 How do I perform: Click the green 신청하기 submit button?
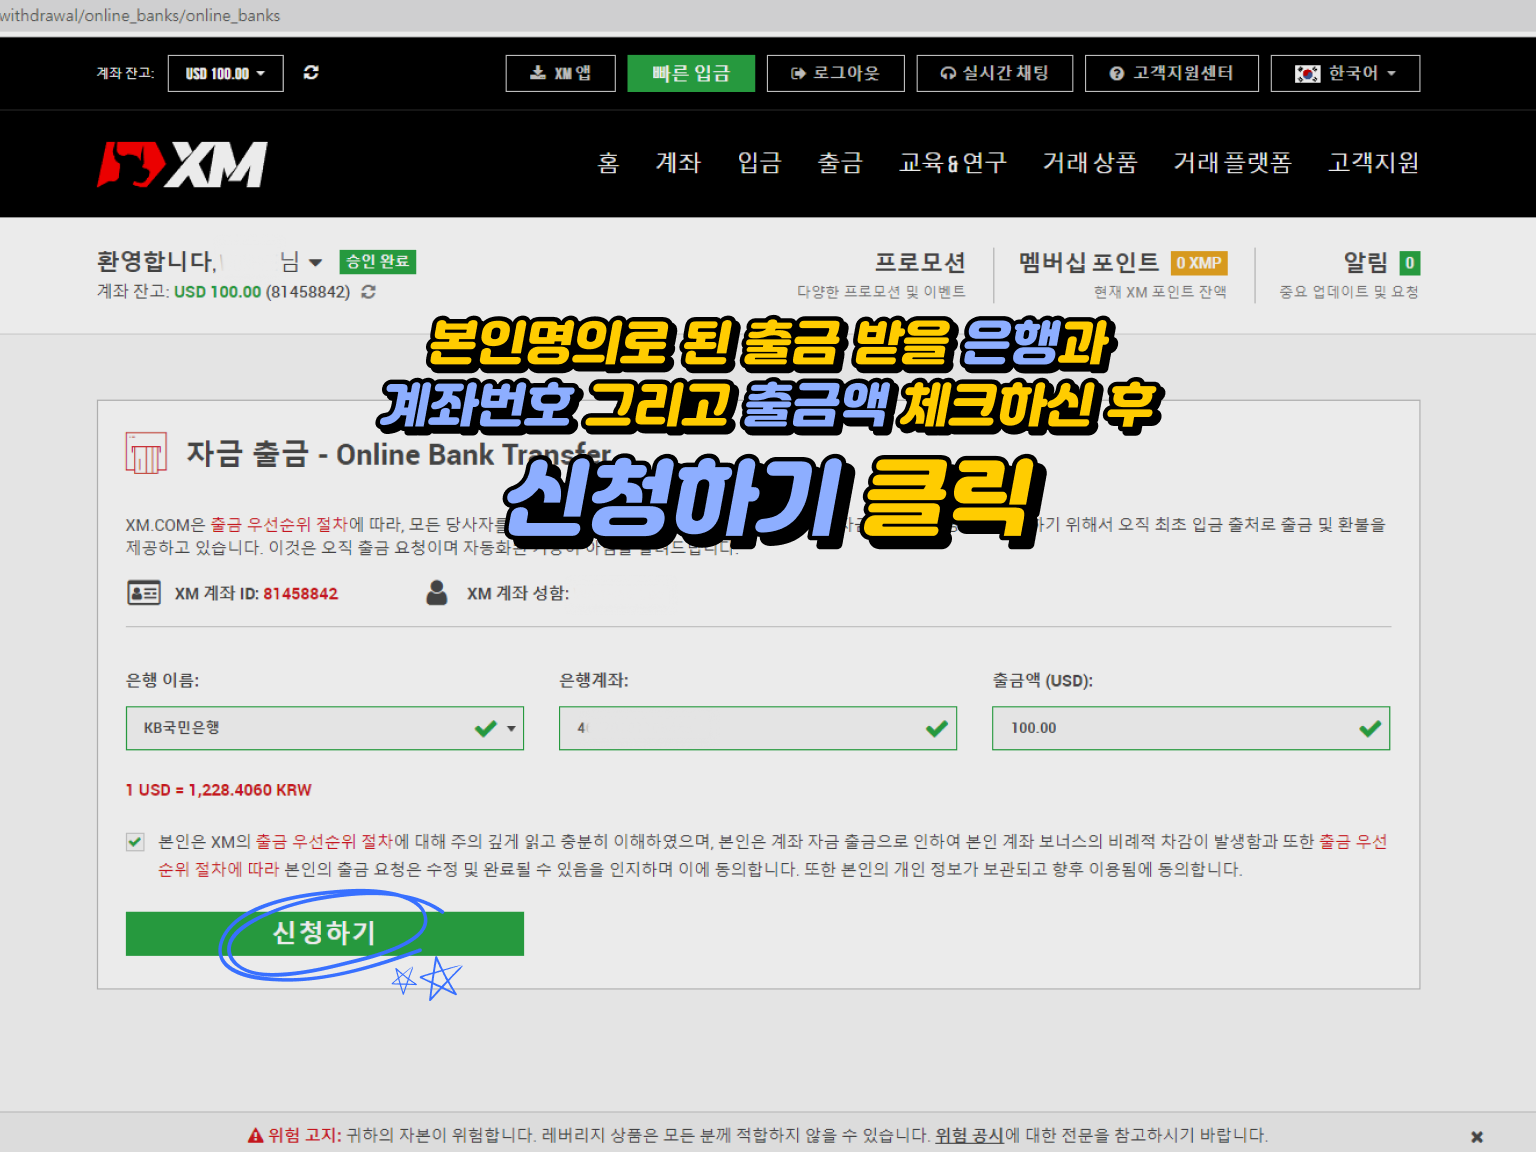324,933
